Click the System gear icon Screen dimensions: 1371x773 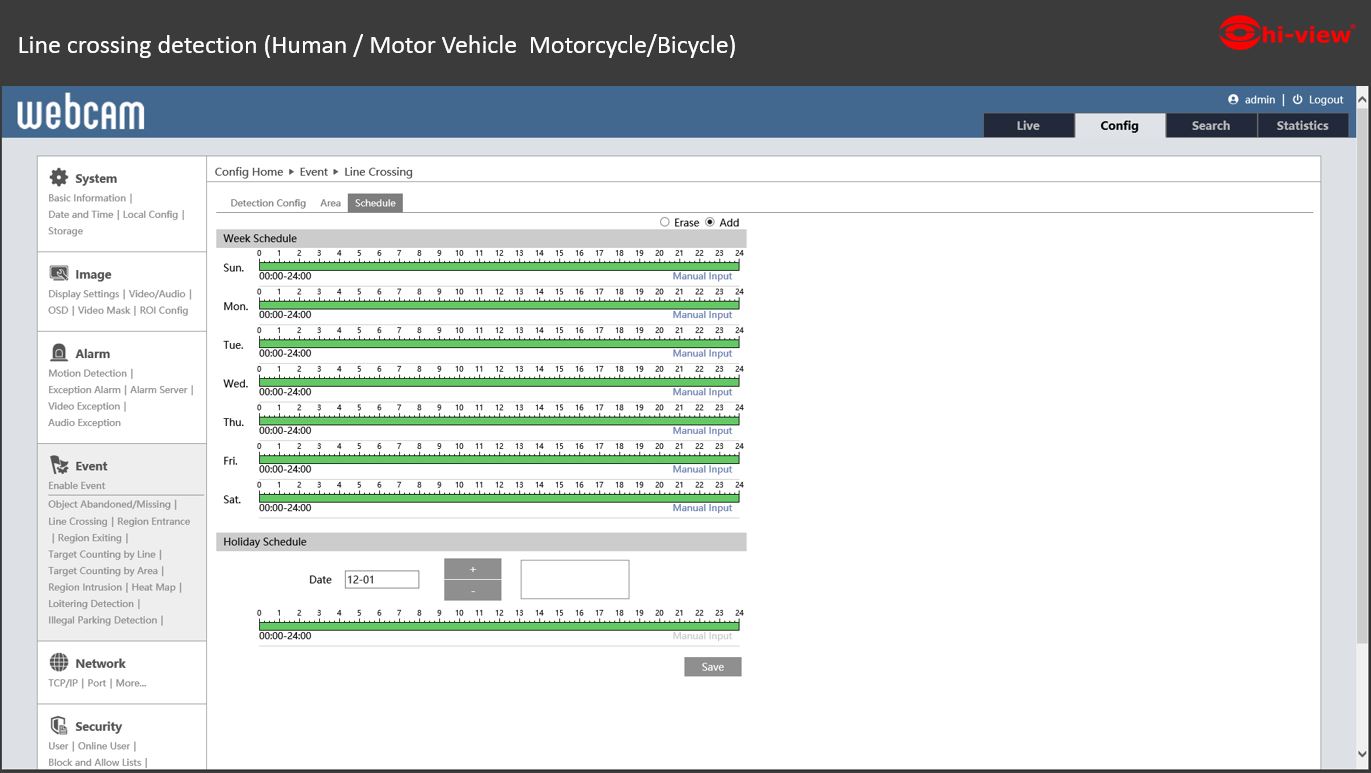point(59,178)
